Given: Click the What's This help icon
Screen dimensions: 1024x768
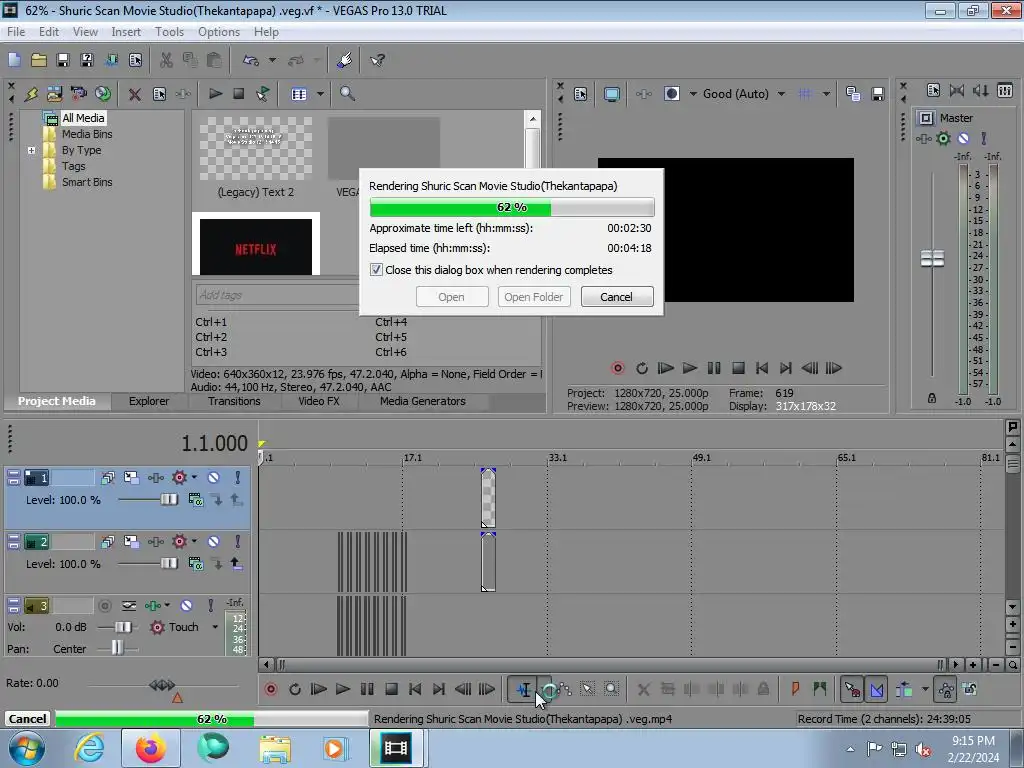Looking at the screenshot, I should coord(377,60).
